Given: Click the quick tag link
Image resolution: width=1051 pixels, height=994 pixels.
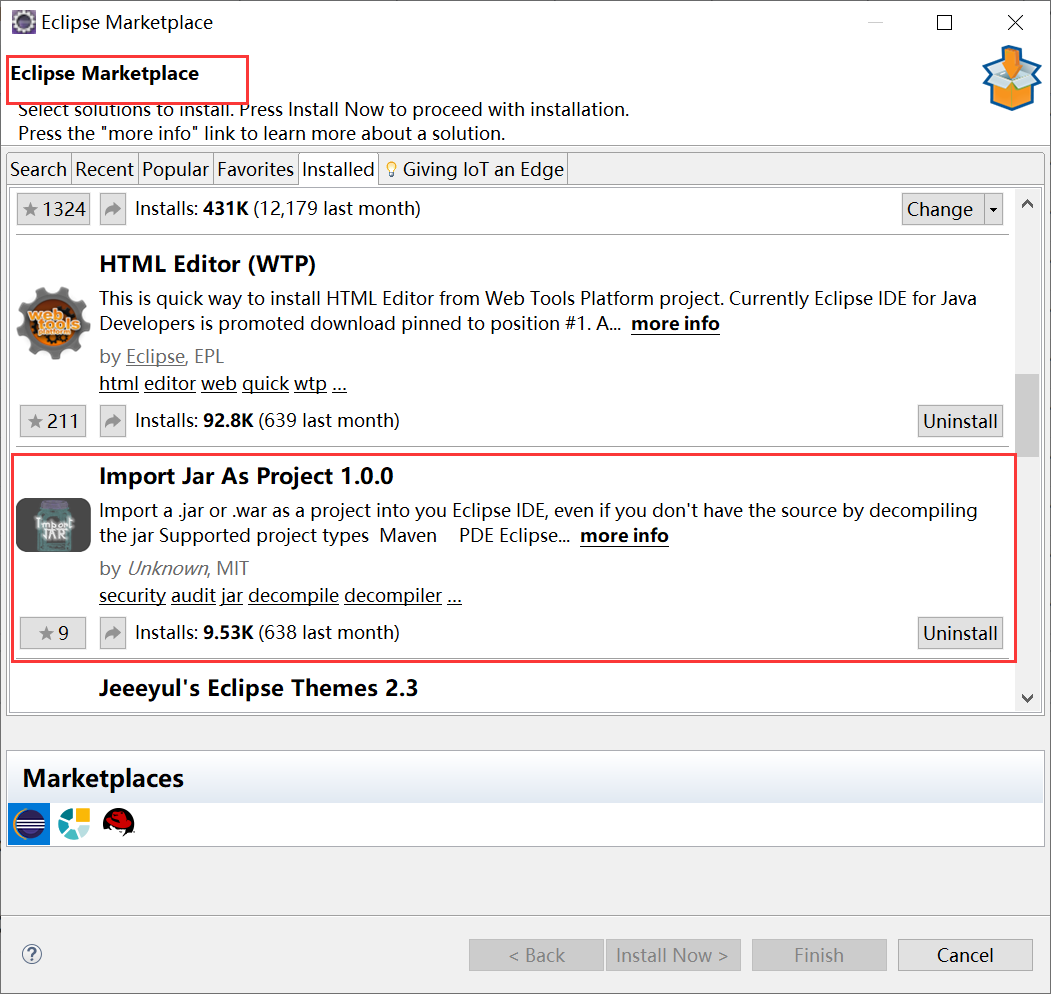Looking at the screenshot, I should tap(265, 383).
